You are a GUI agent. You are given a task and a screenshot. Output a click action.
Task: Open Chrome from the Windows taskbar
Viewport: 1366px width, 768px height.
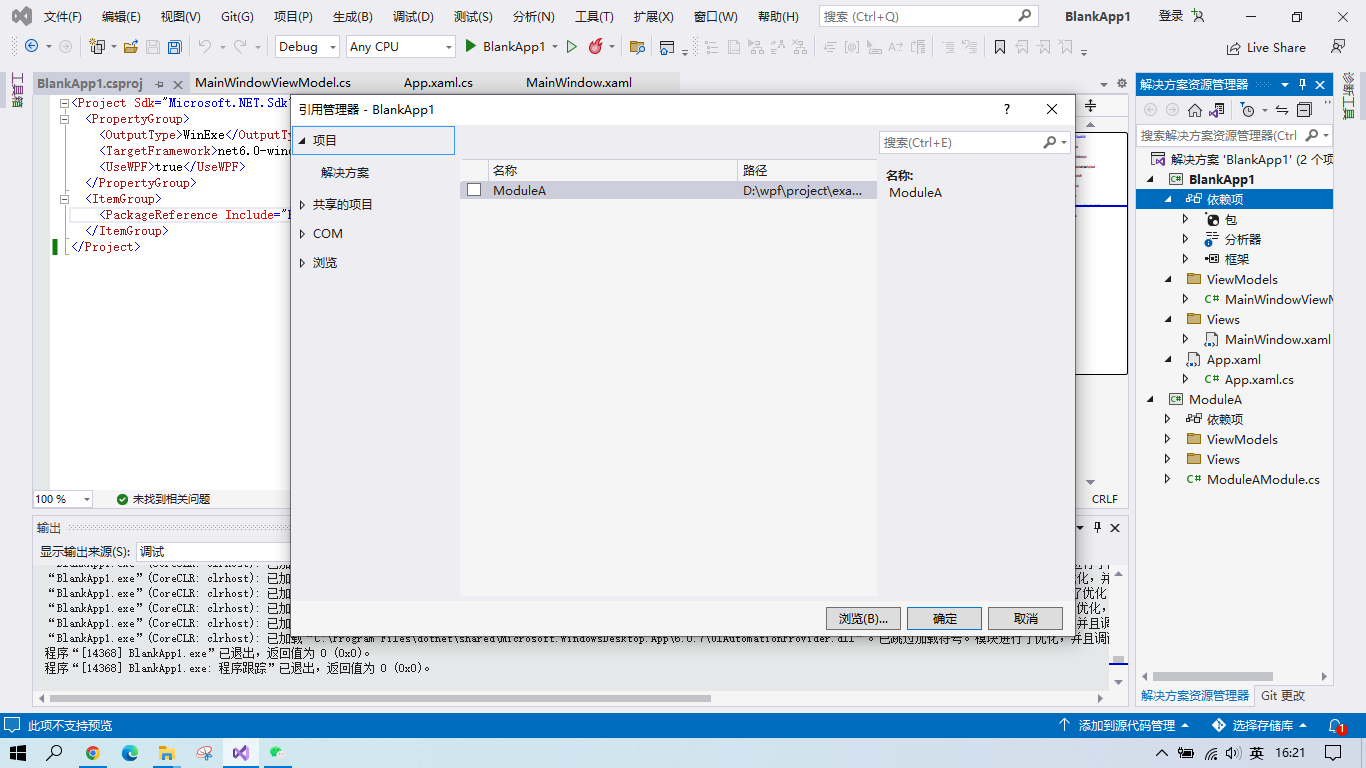point(93,753)
